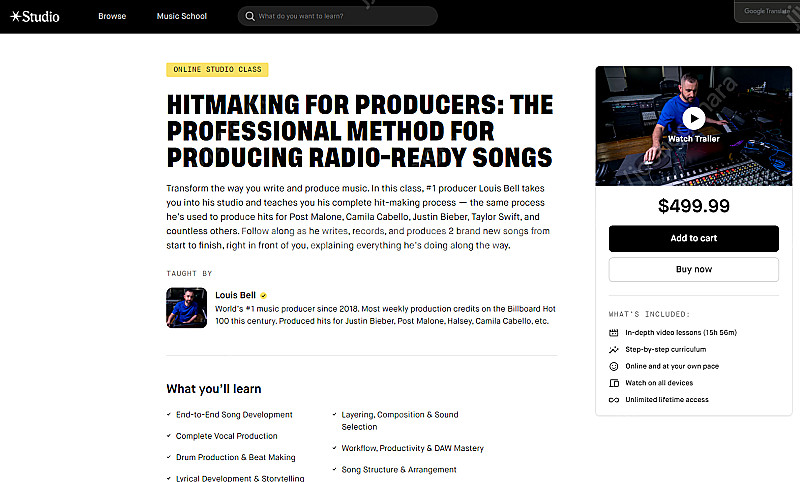800x482 pixels.
Task: Click the checkmark beside Complete Vocal Production
Action: click(168, 436)
